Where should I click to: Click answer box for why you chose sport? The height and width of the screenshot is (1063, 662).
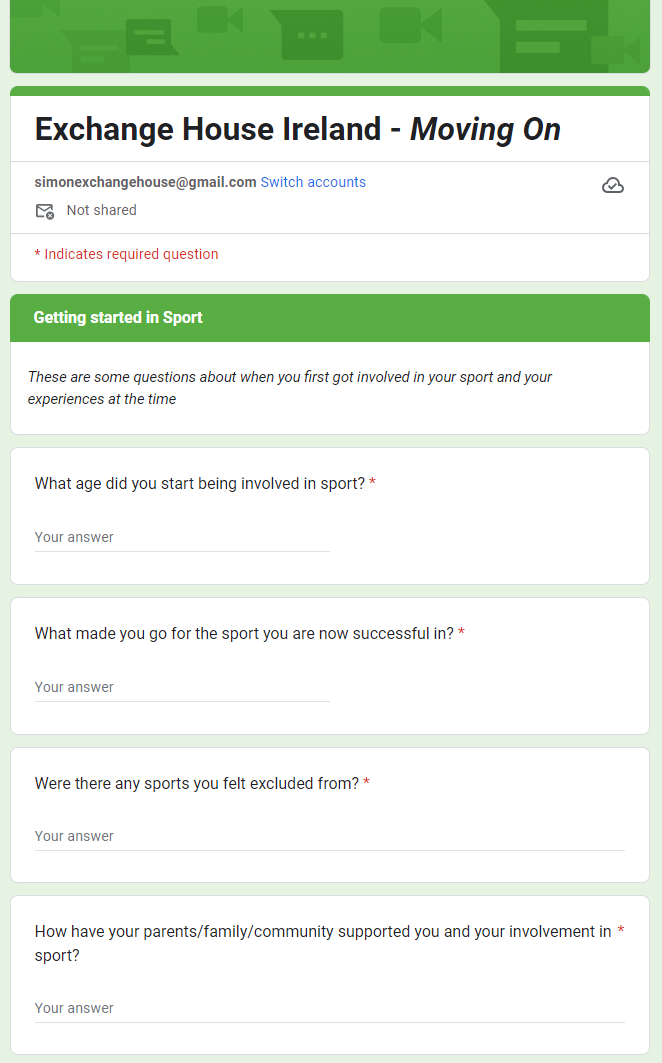point(182,688)
